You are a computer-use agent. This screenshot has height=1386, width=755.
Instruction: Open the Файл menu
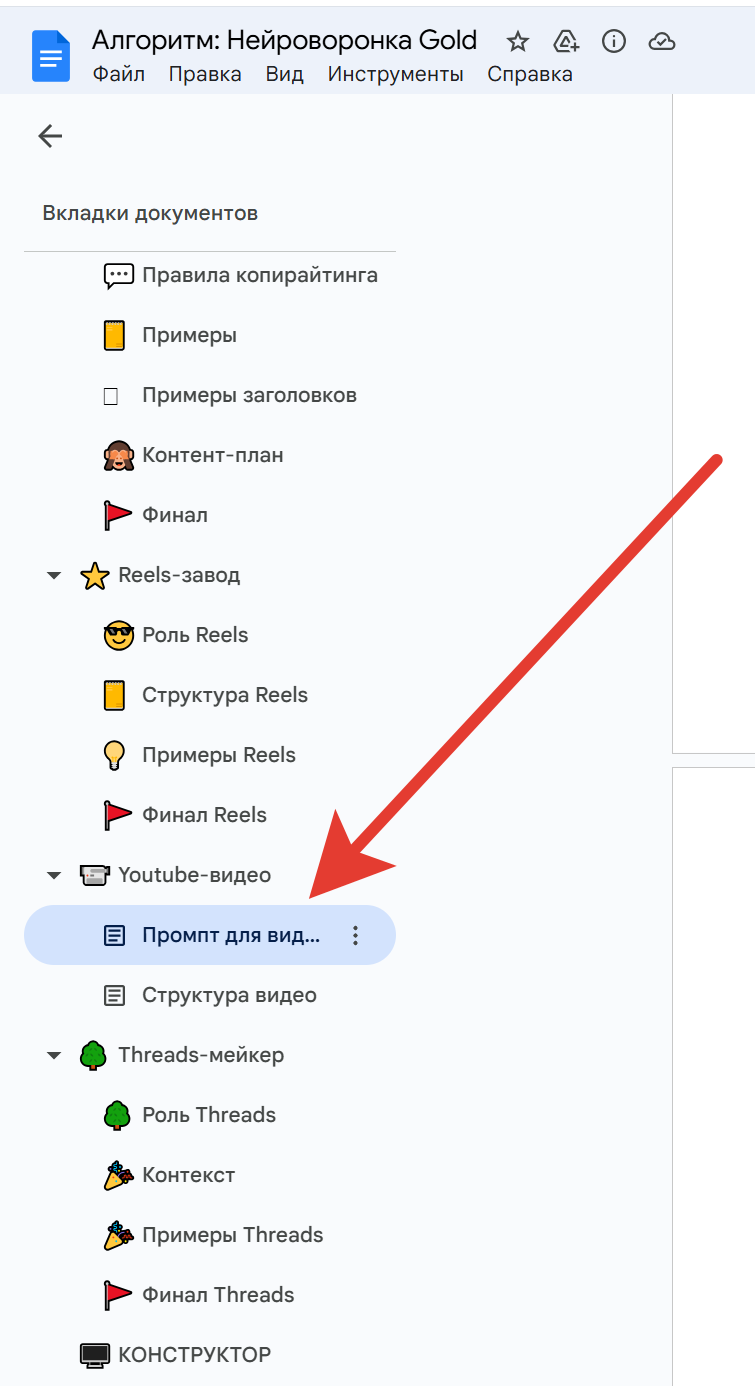click(118, 74)
